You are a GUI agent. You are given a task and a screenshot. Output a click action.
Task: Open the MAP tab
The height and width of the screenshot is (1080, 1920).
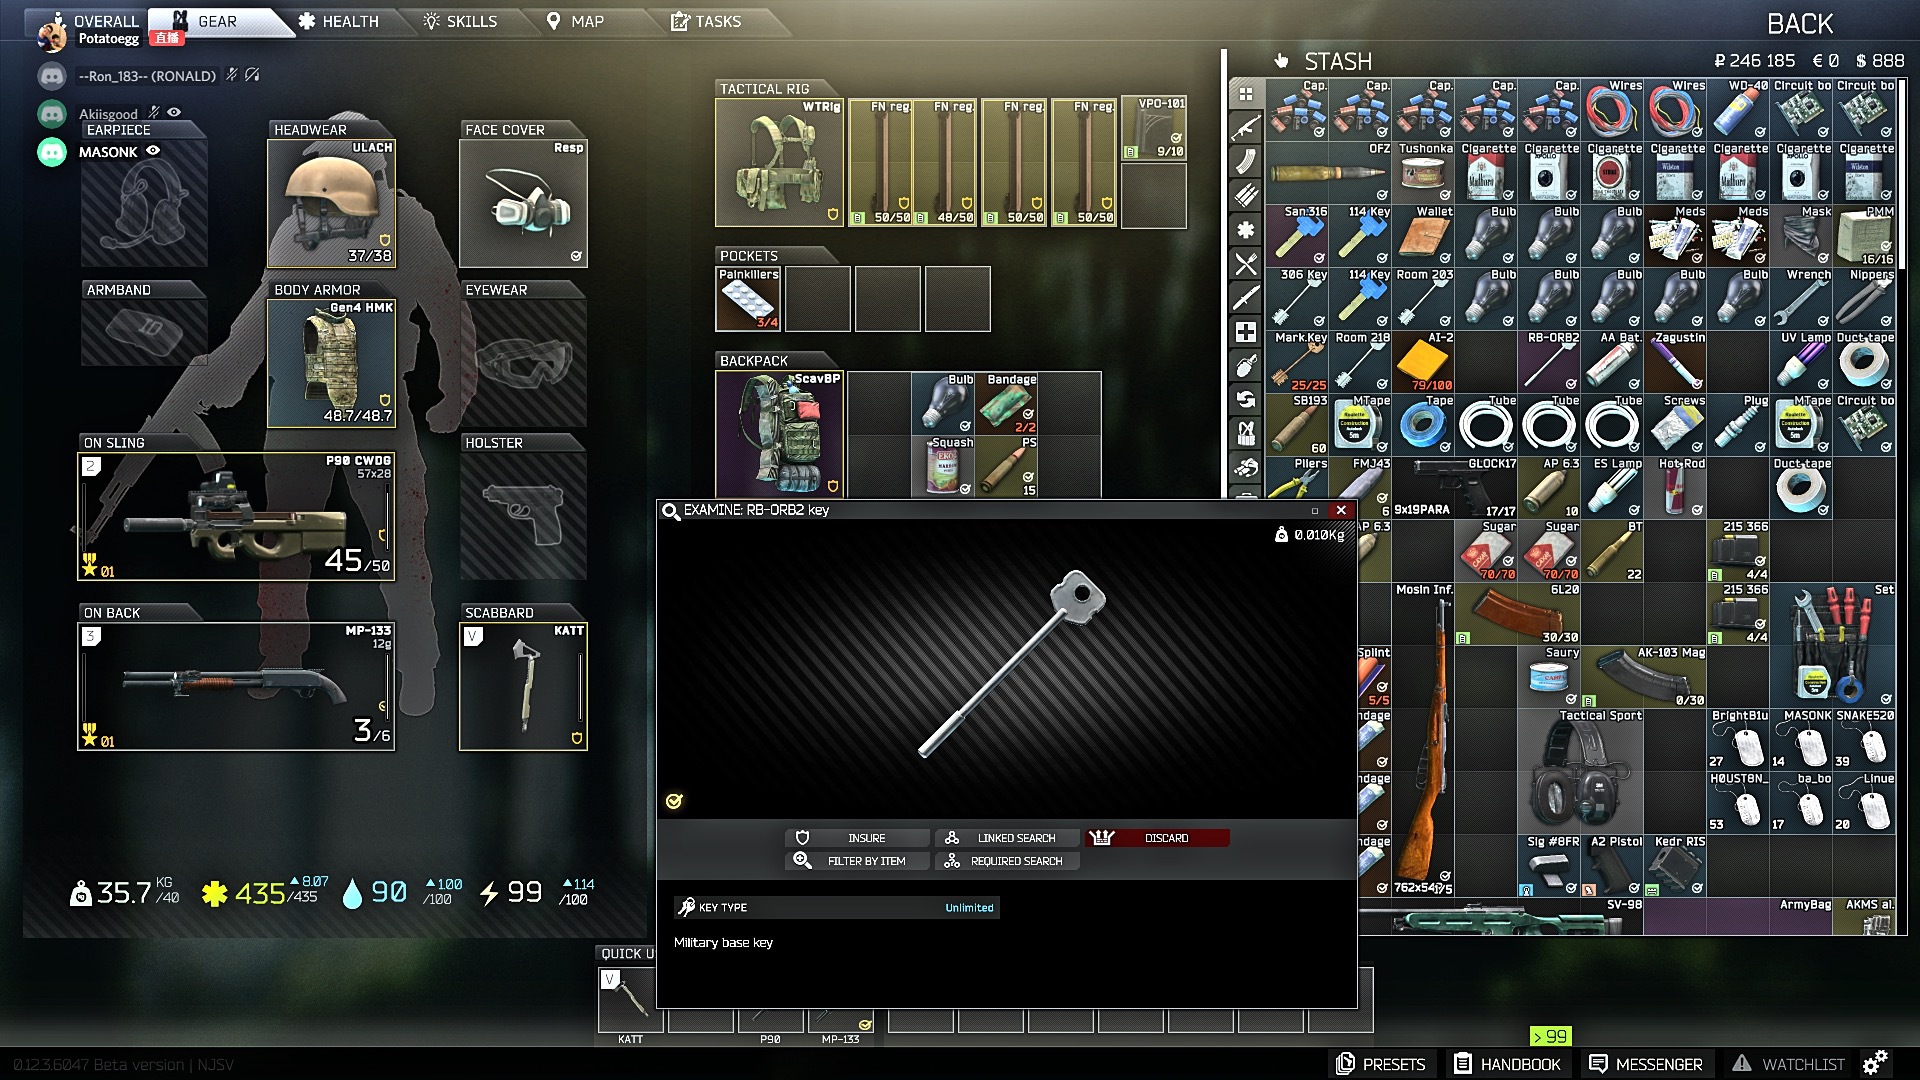coord(575,21)
